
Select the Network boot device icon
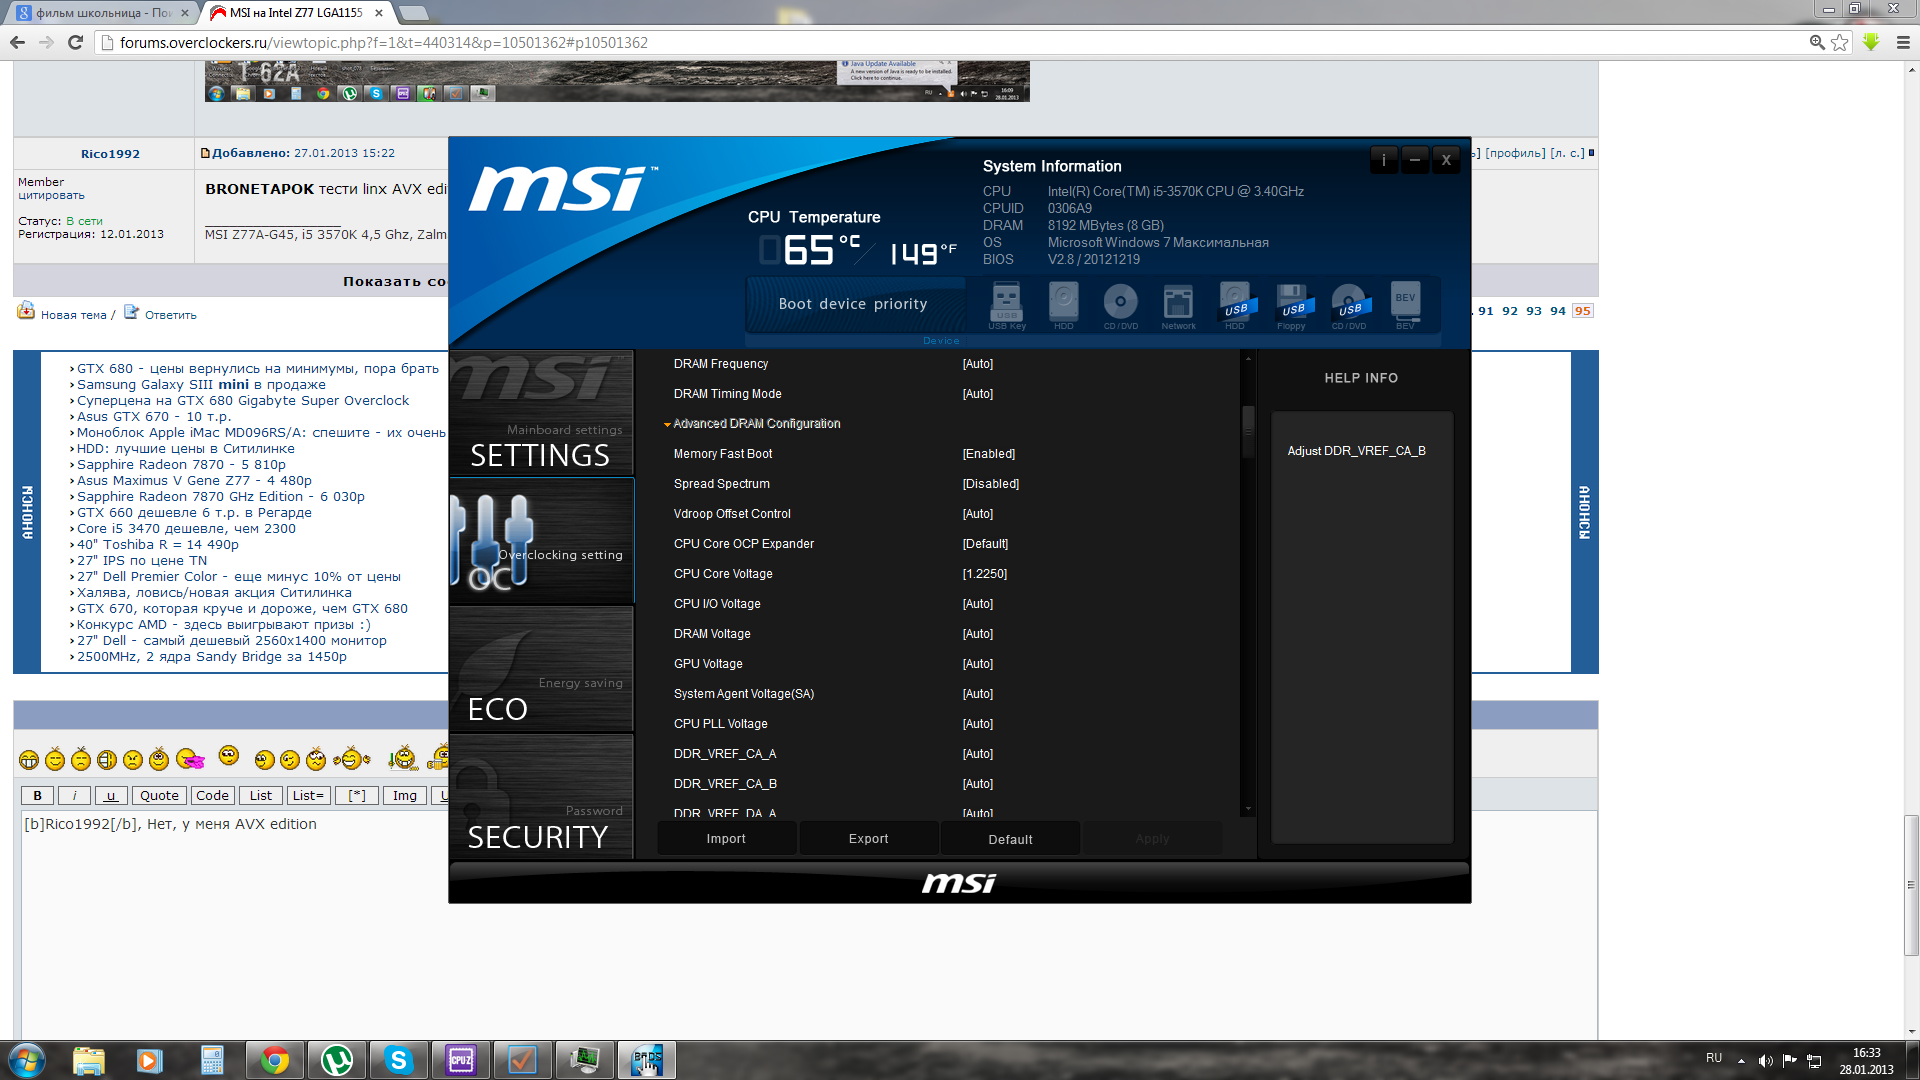click(1178, 302)
